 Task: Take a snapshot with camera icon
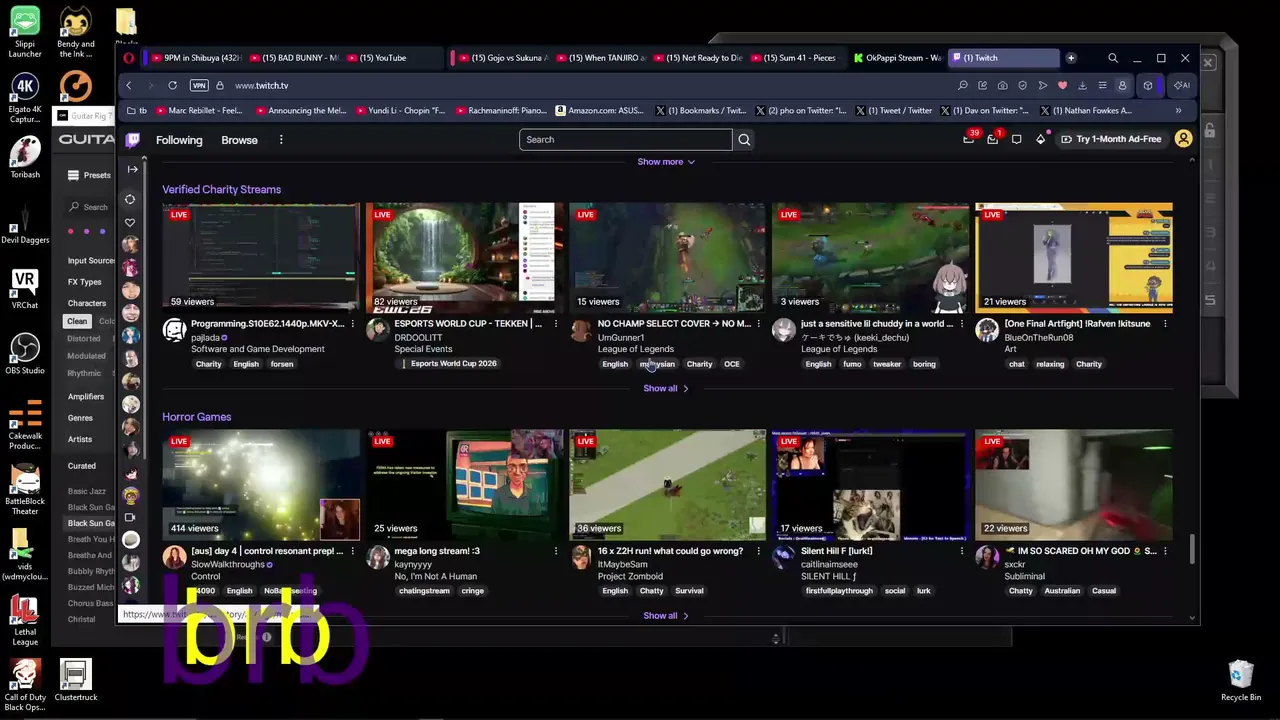1002,85
